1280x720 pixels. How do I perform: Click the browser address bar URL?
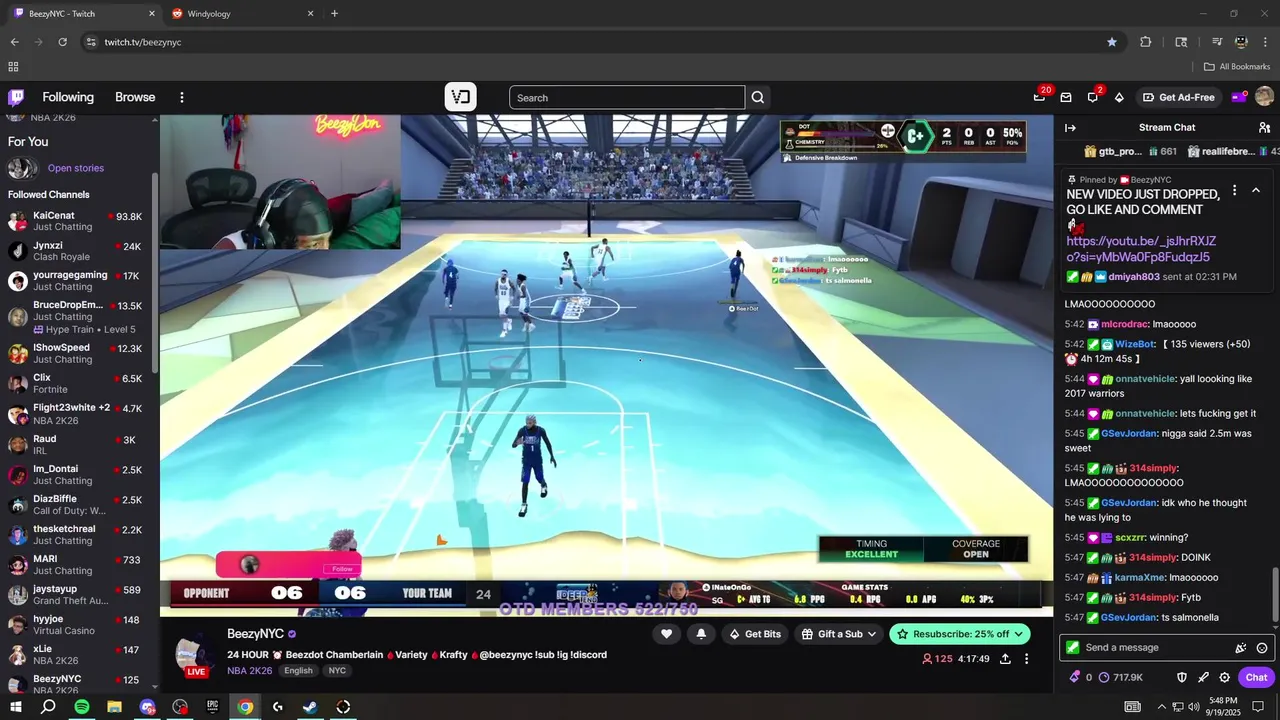[143, 42]
